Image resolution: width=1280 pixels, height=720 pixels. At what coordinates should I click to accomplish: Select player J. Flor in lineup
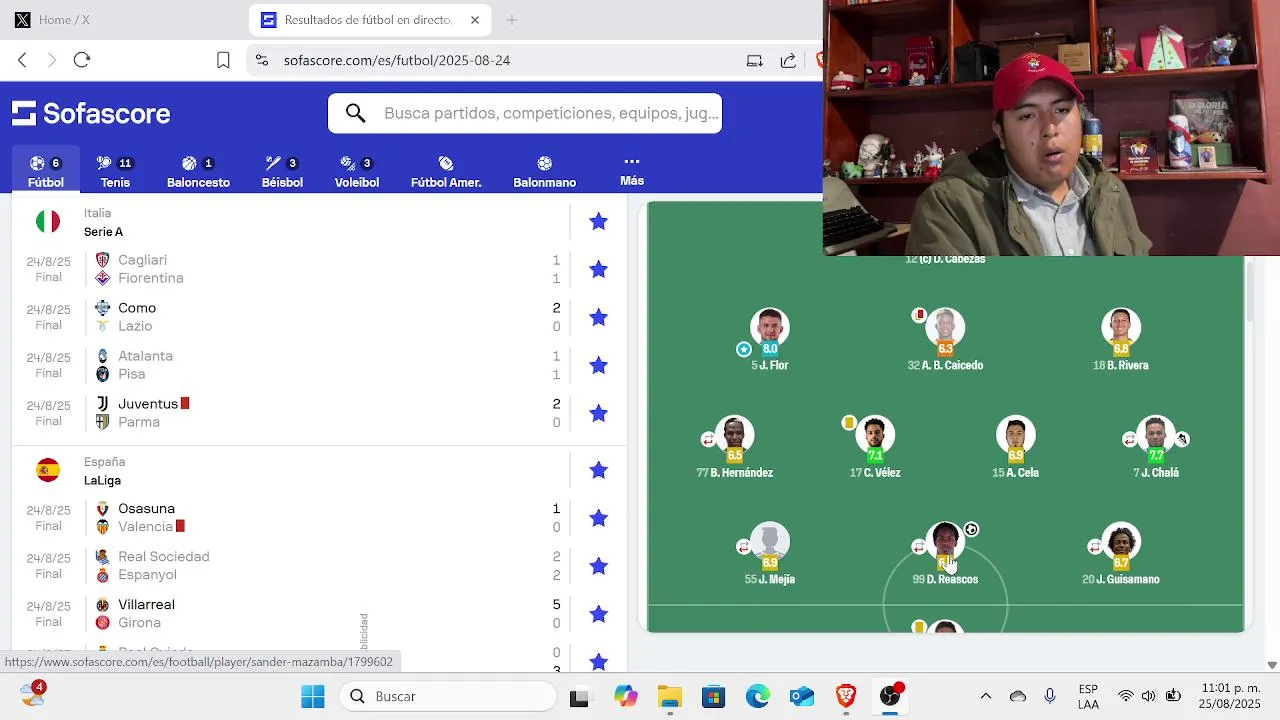coord(770,340)
